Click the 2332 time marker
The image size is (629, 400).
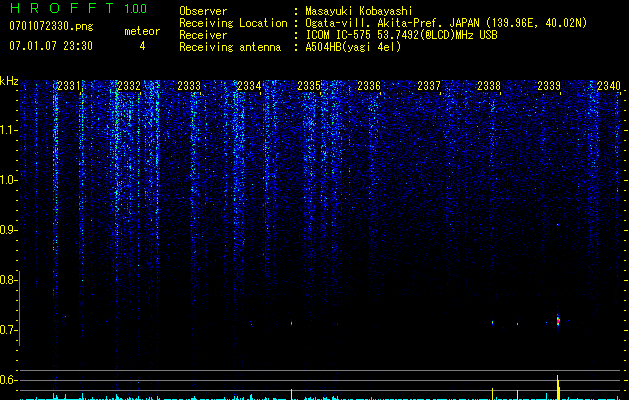[x=129, y=85]
